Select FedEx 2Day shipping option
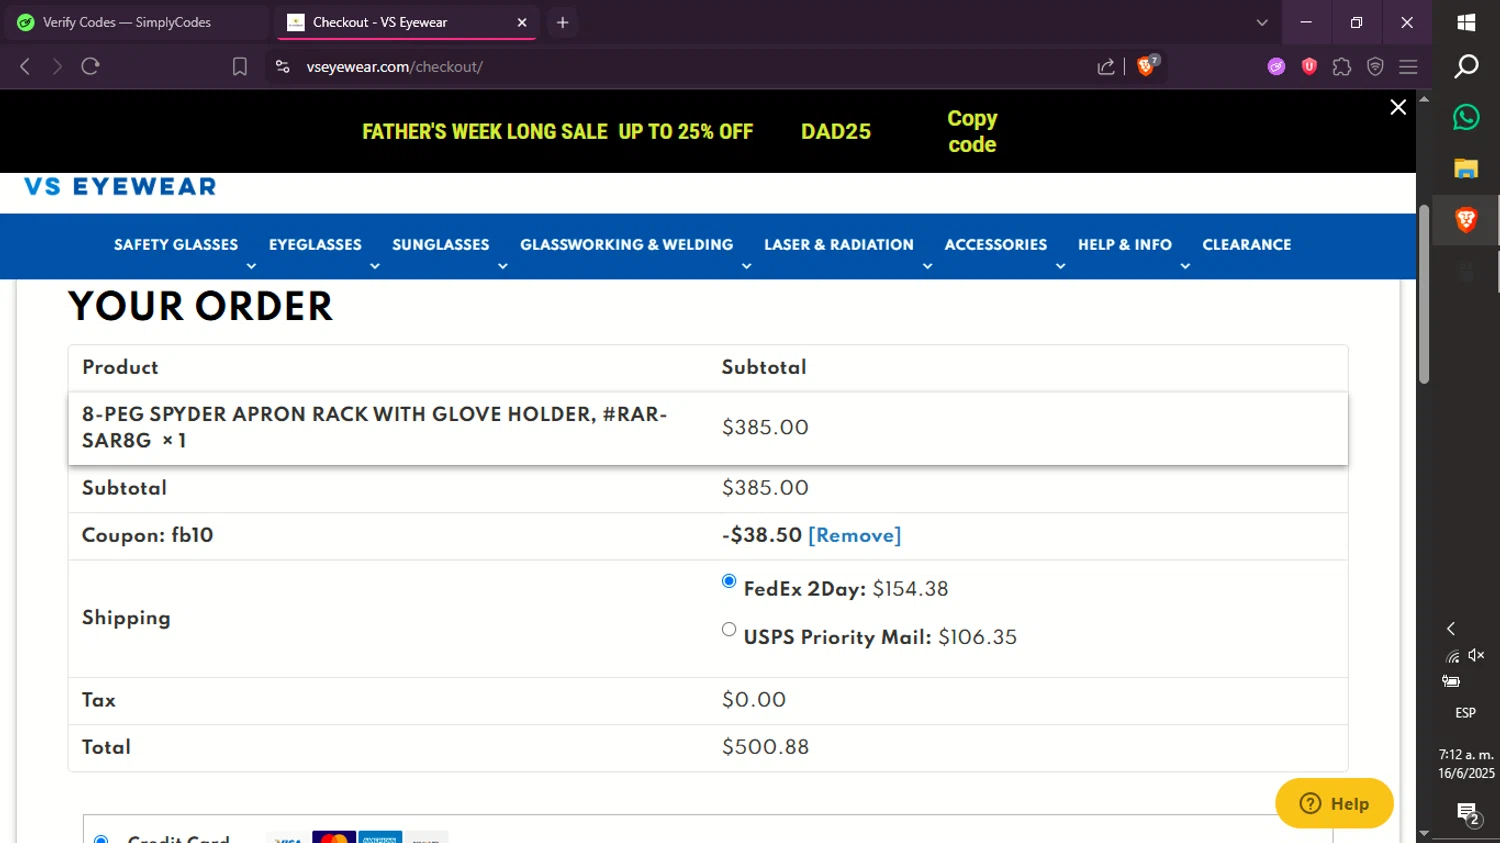Screen dimensions: 1500x843 pos(729,581)
